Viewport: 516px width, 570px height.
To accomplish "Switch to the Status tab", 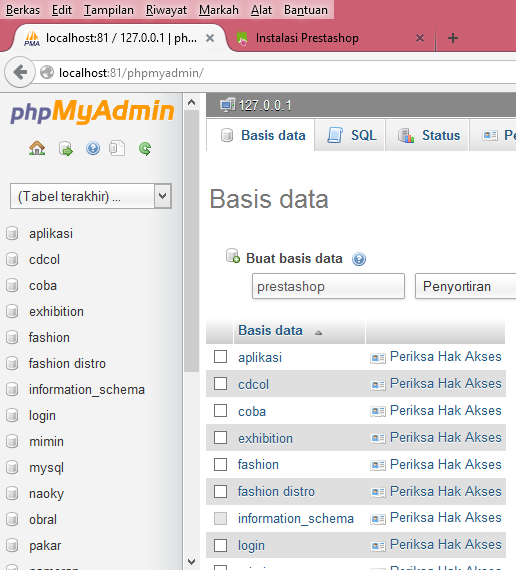I will tap(427, 135).
